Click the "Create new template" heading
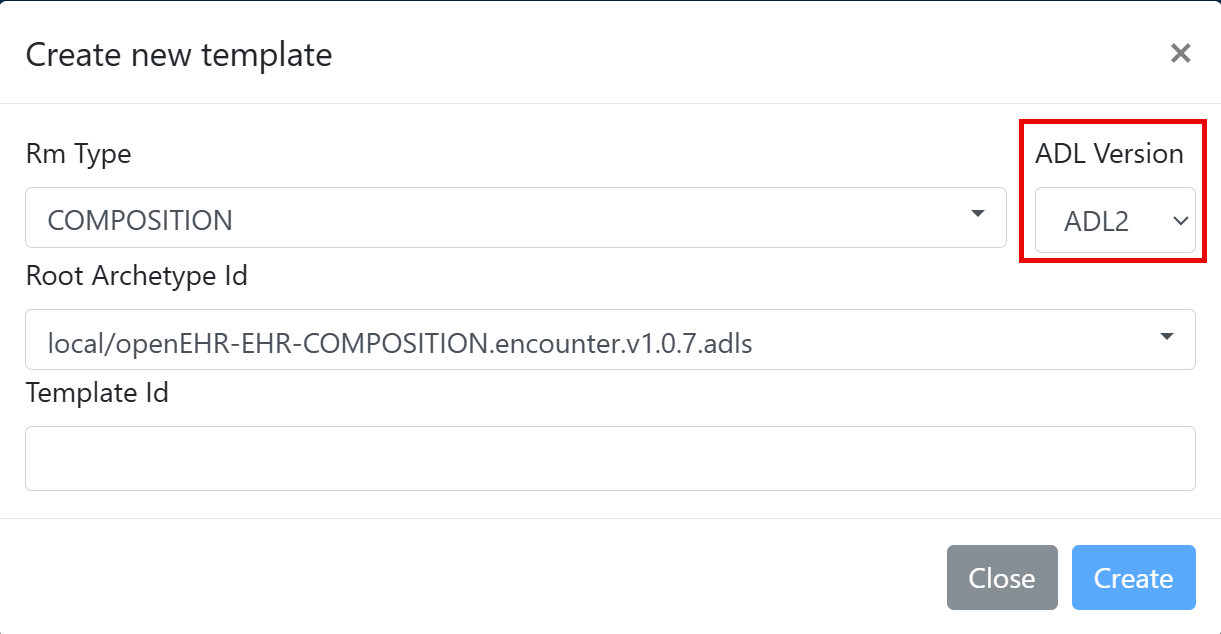 (179, 54)
